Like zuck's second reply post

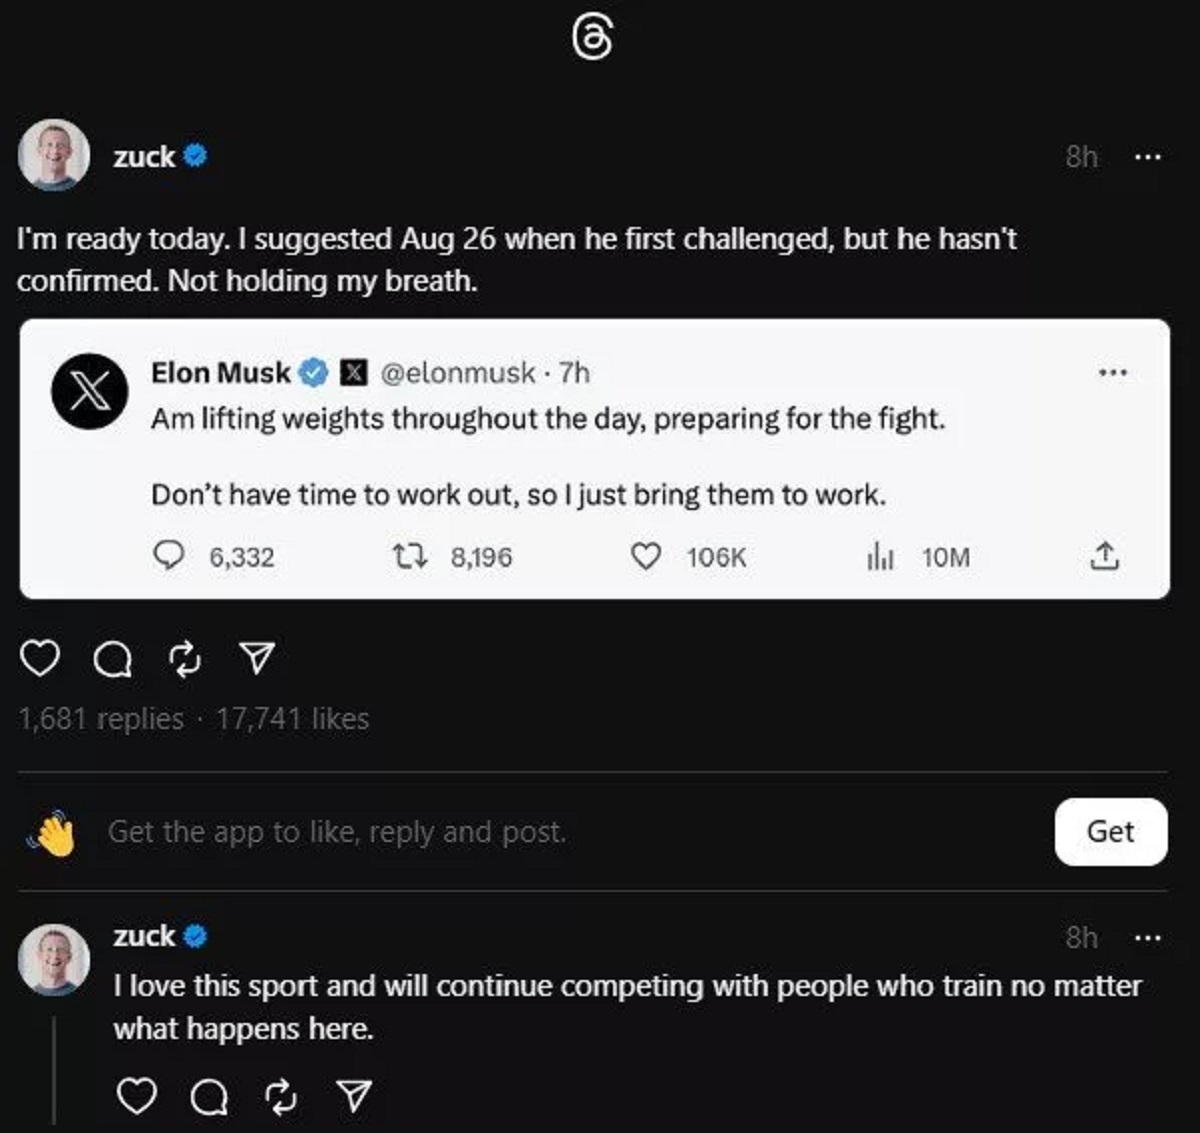pyautogui.click(x=137, y=1097)
